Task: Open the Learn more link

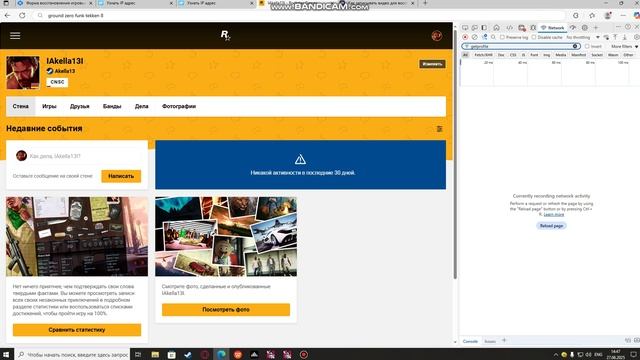Action: click(x=554, y=214)
